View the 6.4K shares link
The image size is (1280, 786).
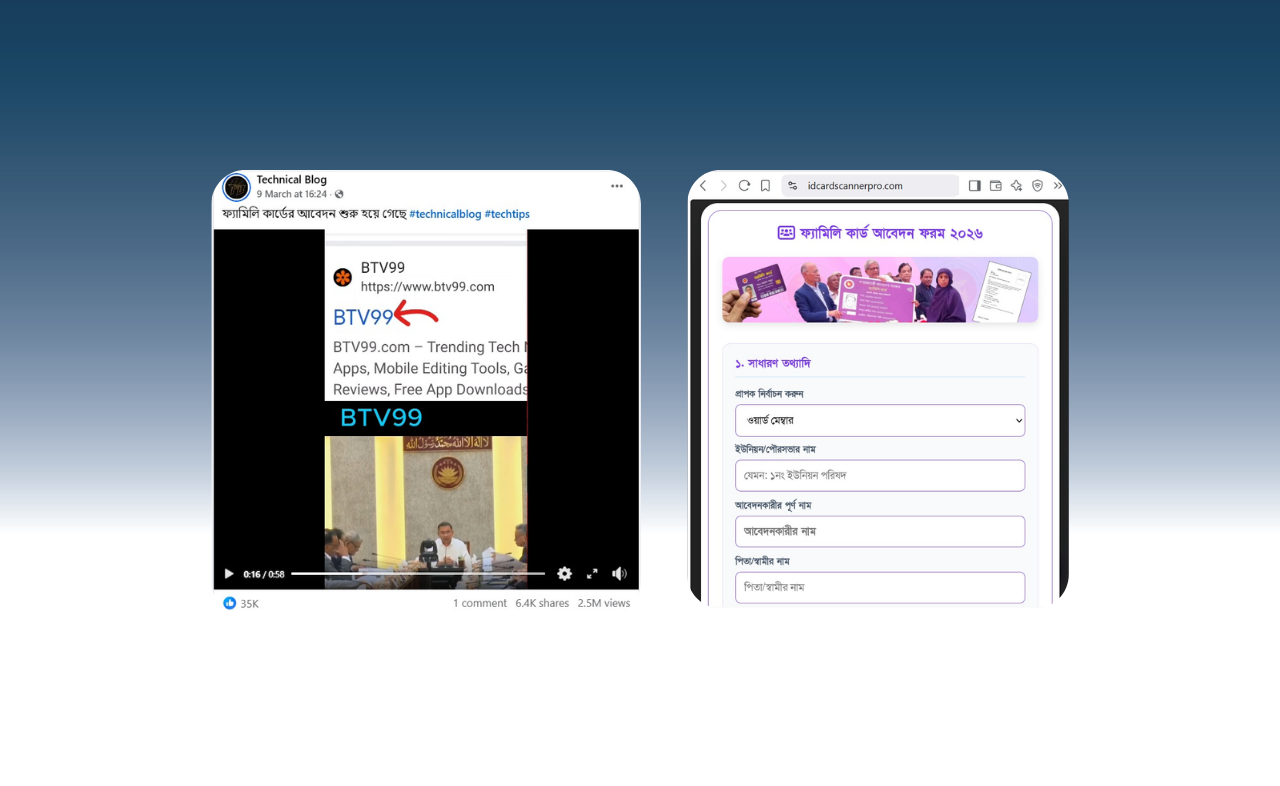click(542, 603)
